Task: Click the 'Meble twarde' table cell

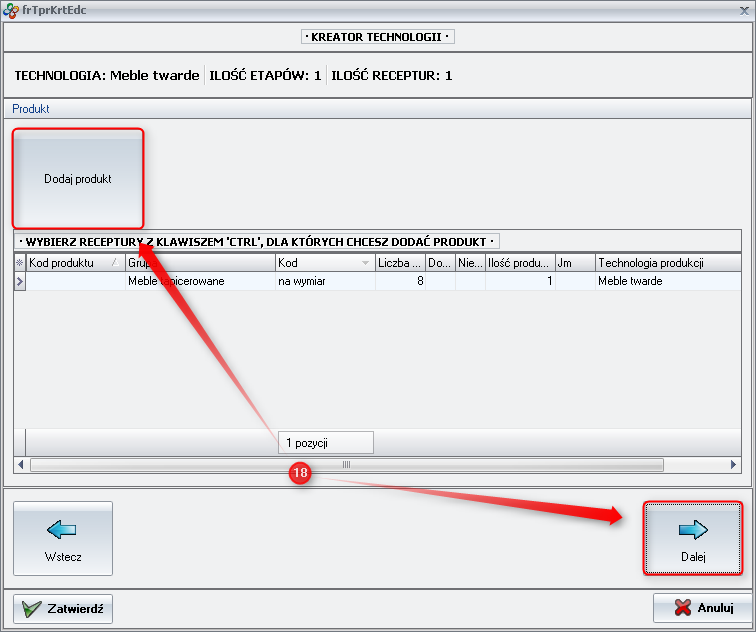Action: [668, 281]
